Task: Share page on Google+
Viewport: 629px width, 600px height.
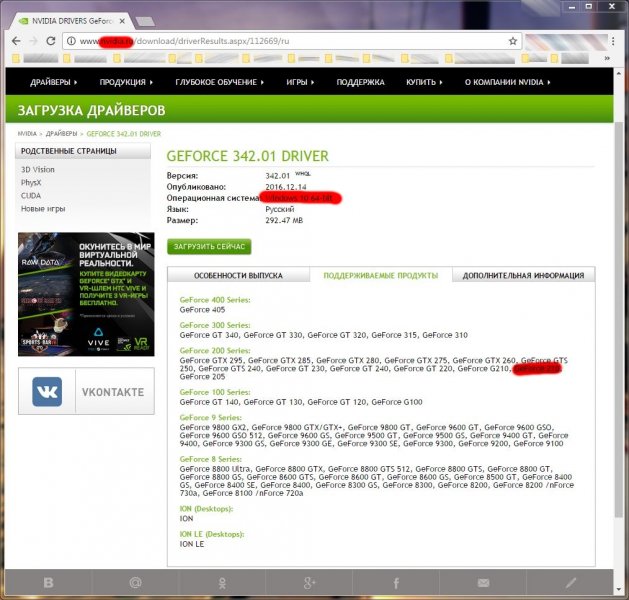Action: [x=309, y=582]
